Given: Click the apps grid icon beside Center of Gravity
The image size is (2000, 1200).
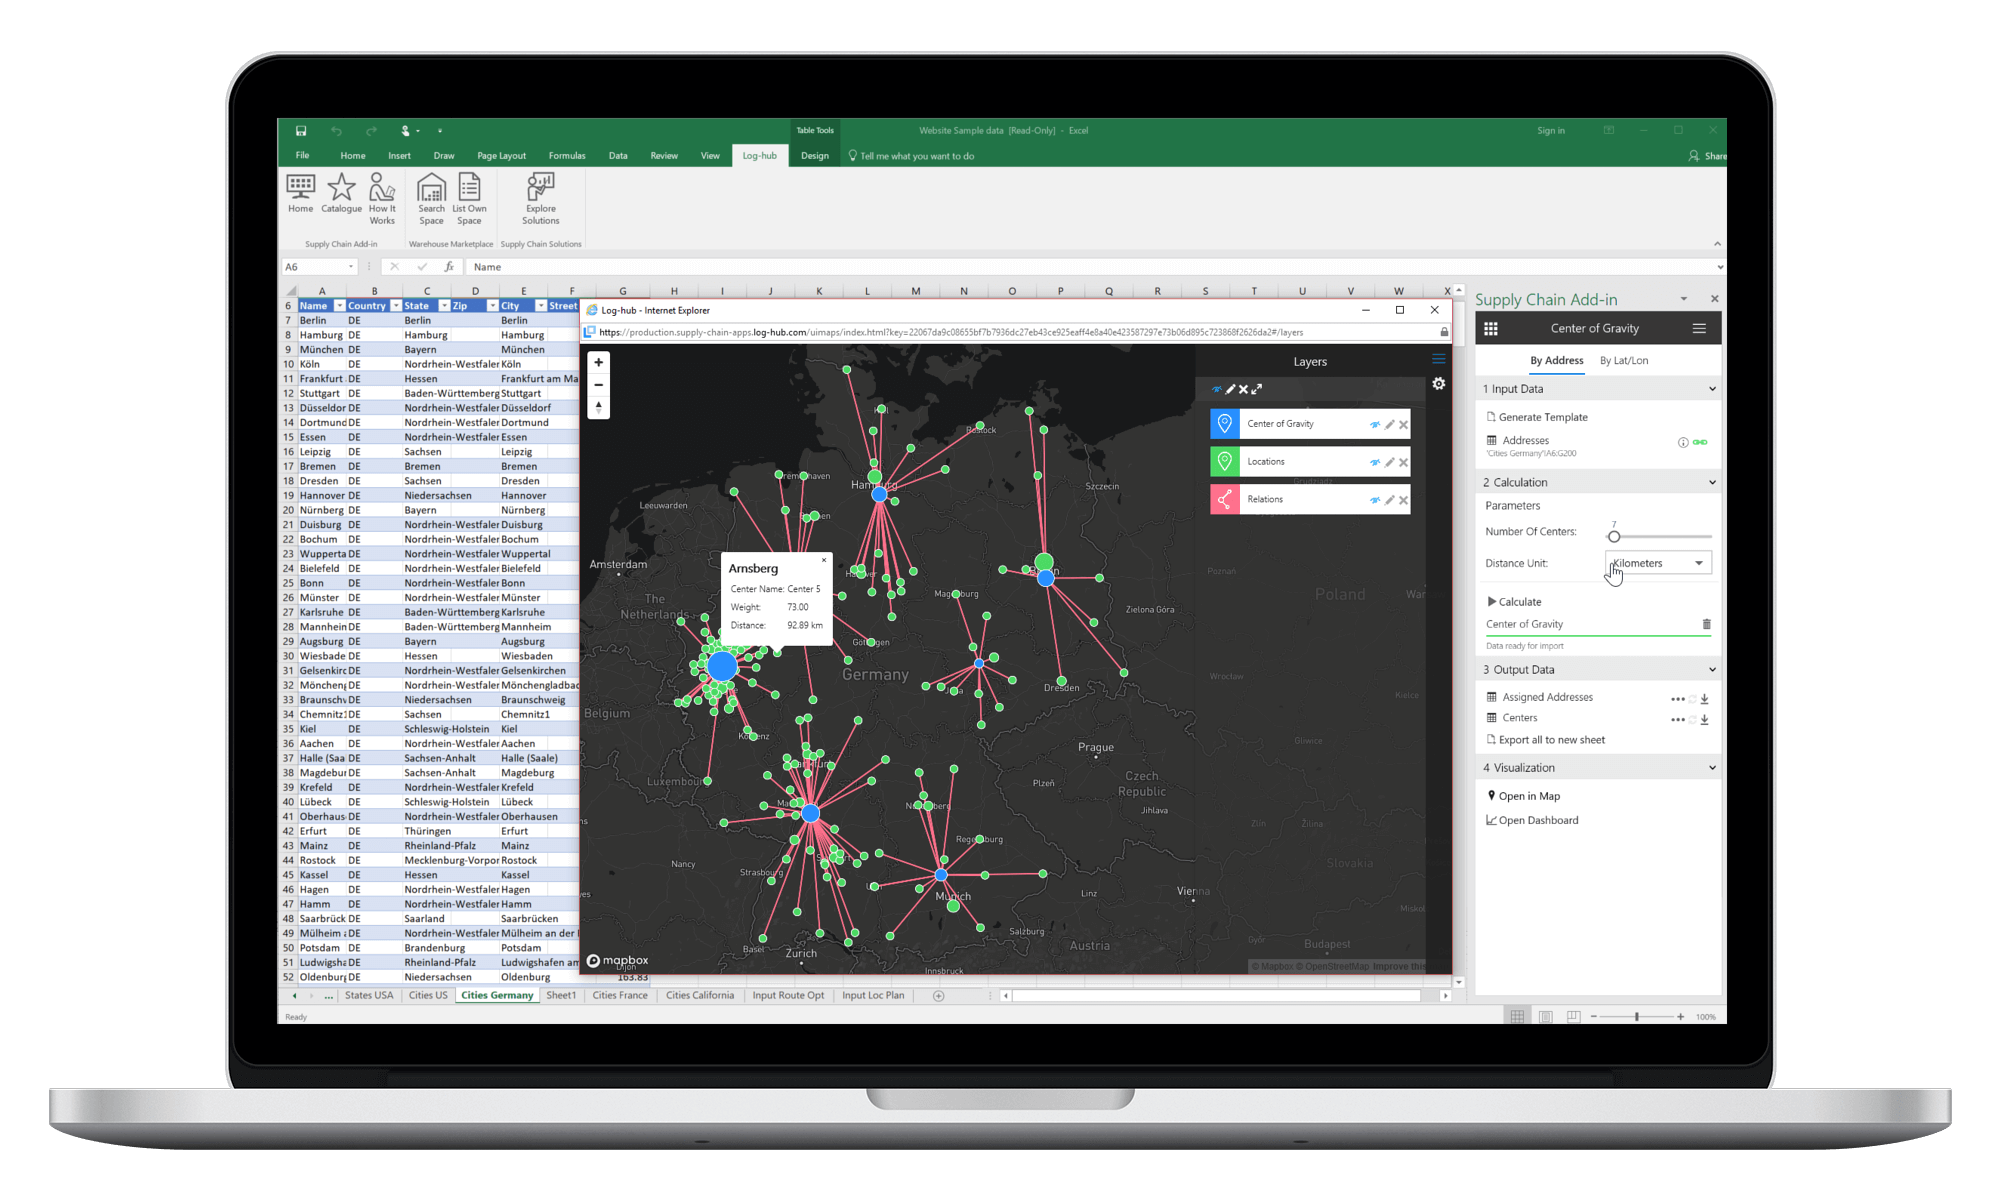Looking at the screenshot, I should tap(1490, 329).
